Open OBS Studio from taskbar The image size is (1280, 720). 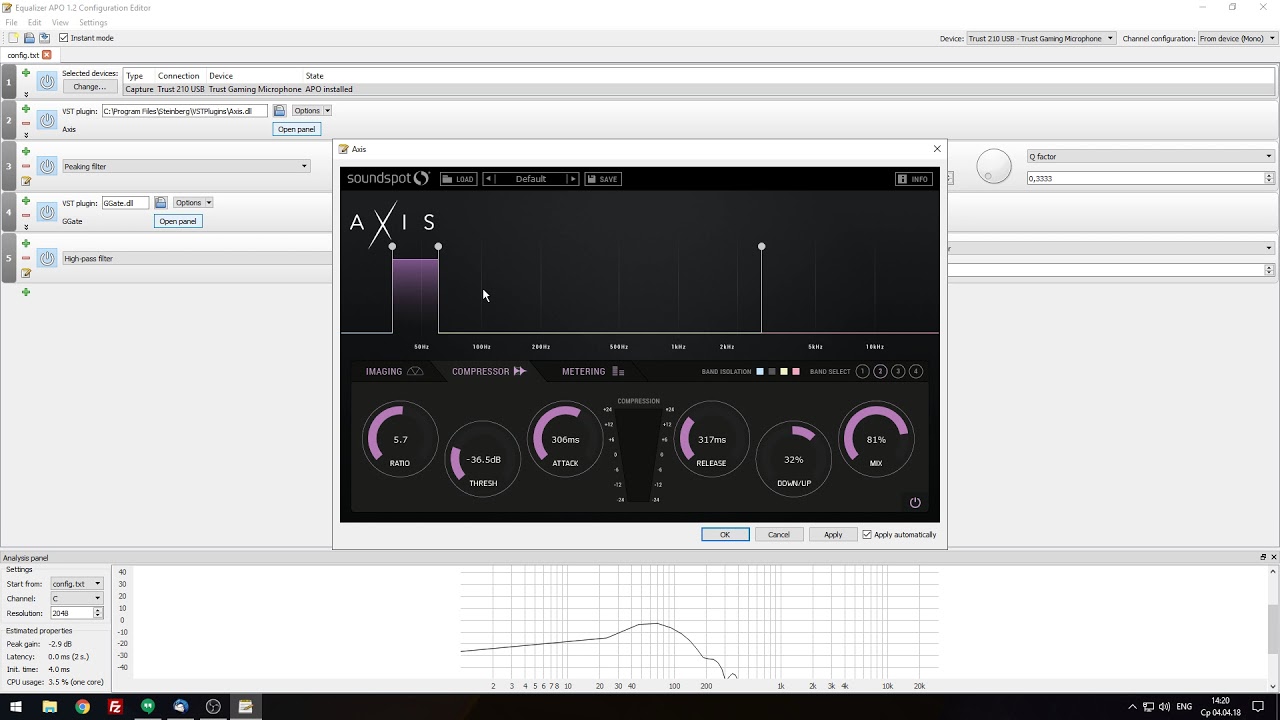(213, 707)
